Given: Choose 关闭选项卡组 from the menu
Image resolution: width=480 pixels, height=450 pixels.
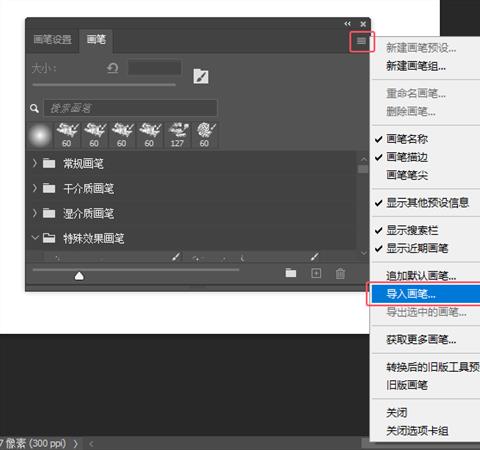Looking at the screenshot, I should pyautogui.click(x=417, y=431).
